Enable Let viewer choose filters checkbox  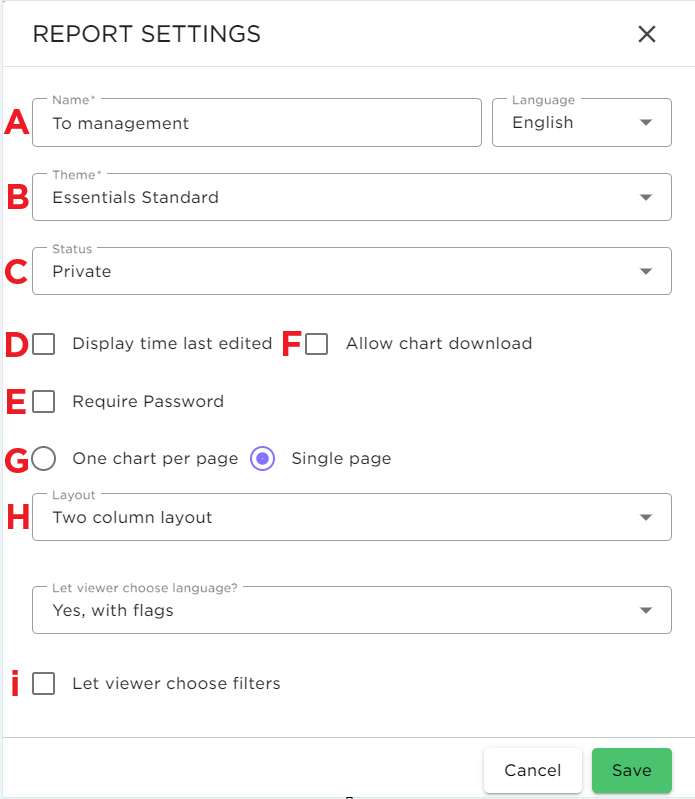43,683
